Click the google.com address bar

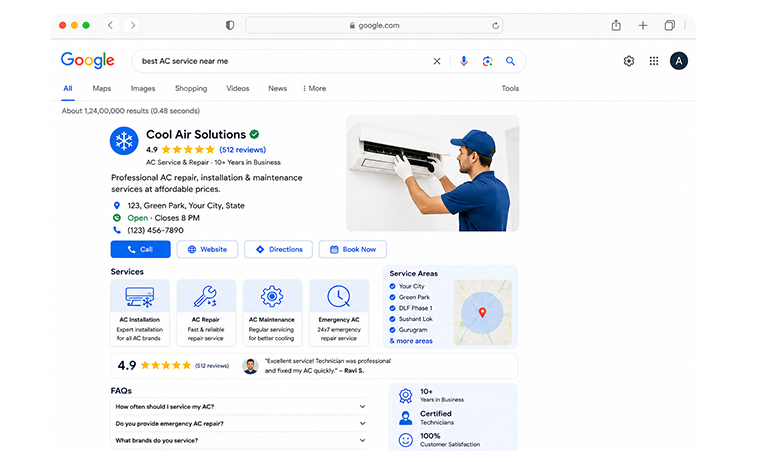(374, 25)
